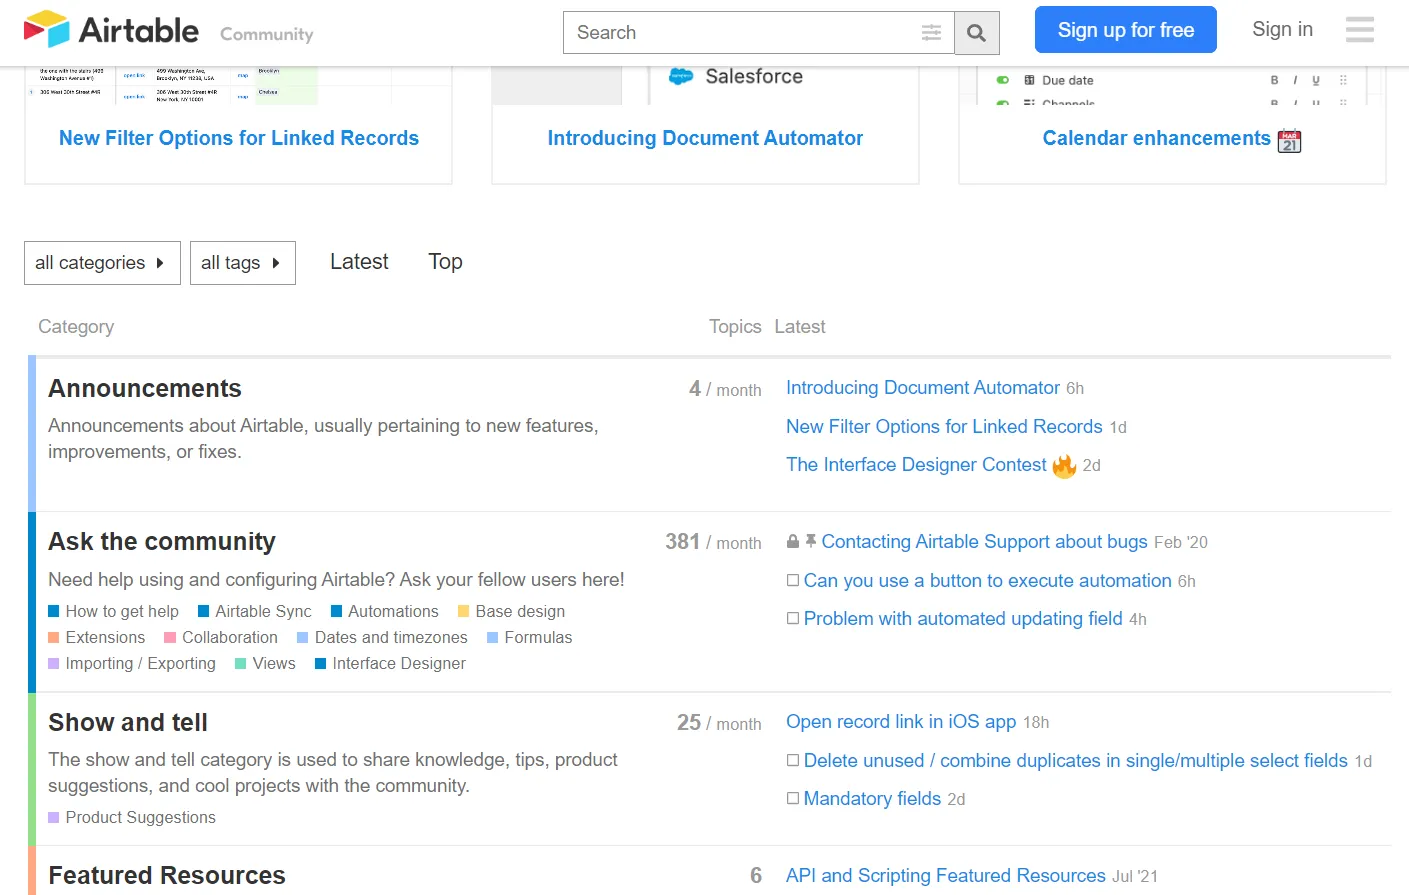Switch to the Top tab
Image resolution: width=1409 pixels, height=895 pixels.
tap(445, 262)
